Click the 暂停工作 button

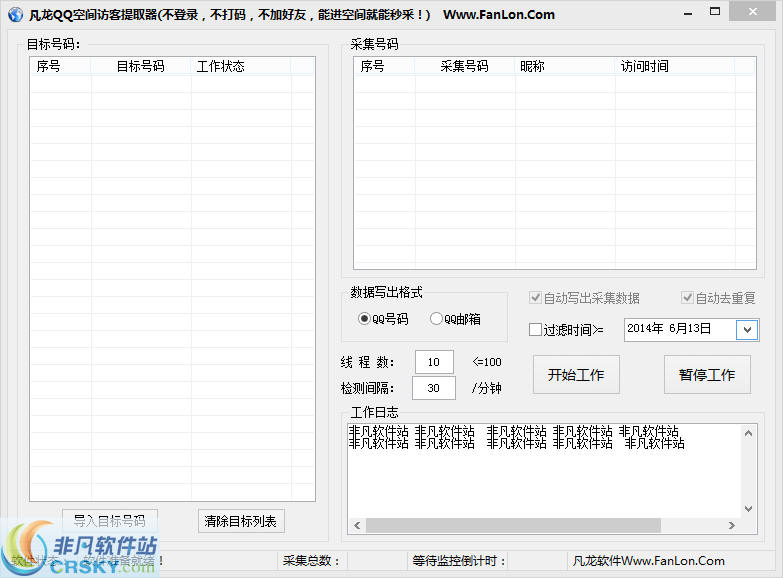(x=707, y=375)
